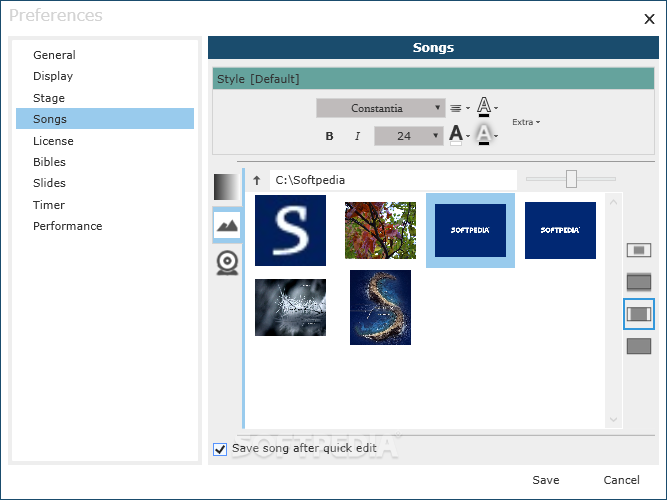Open the License preferences section

[x=105, y=141]
